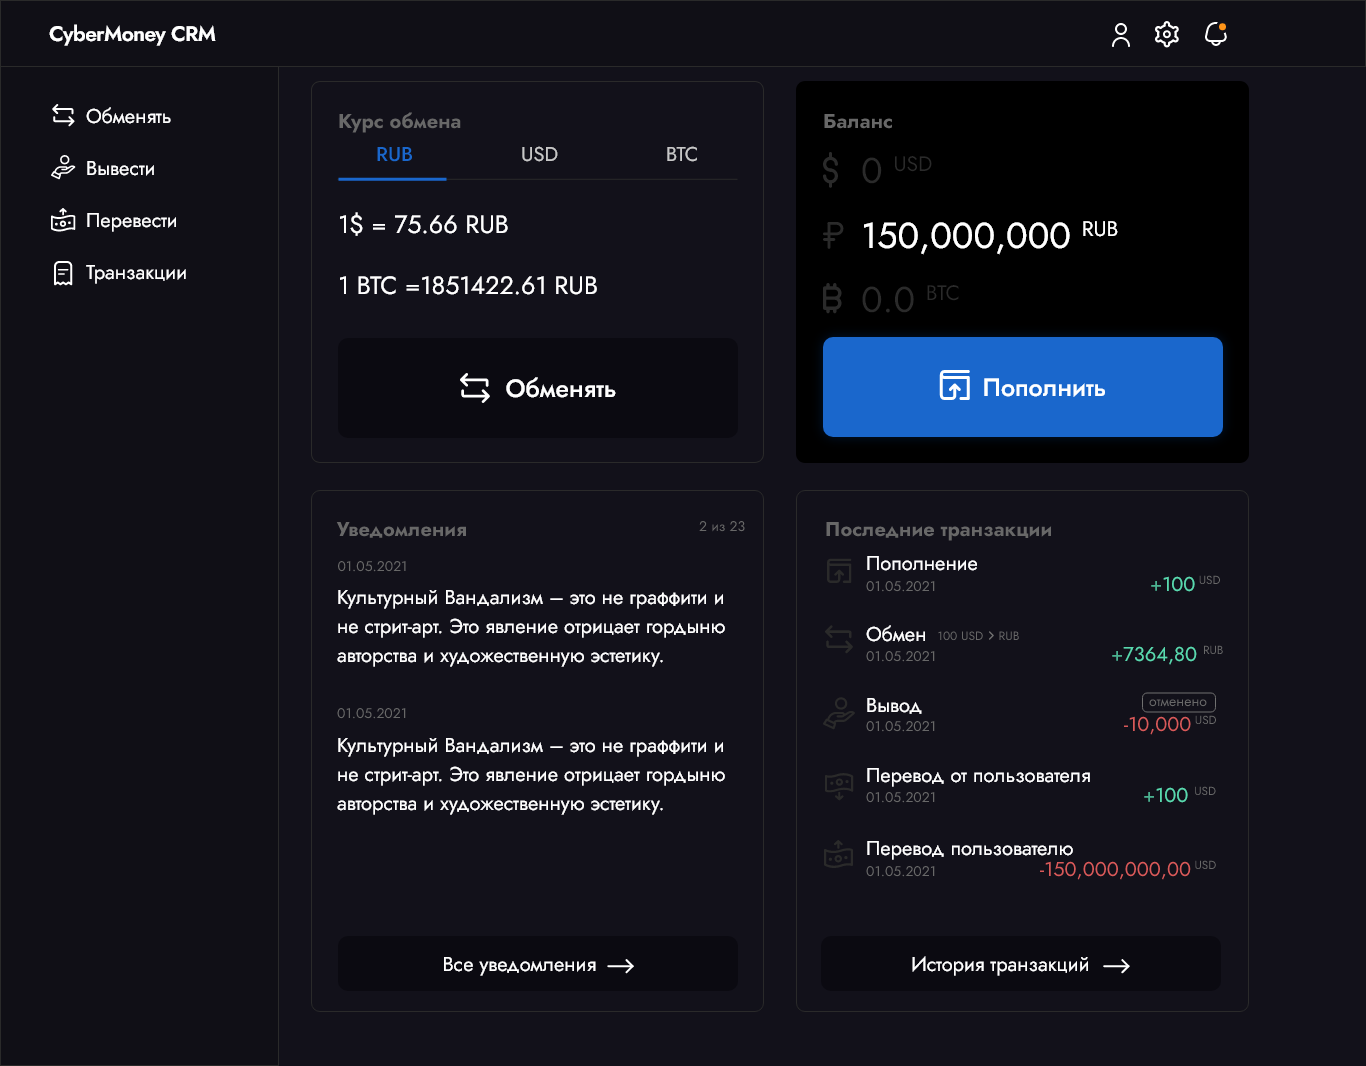Select the Перевести transfer icon in sidebar
The image size is (1366, 1066).
(x=63, y=220)
